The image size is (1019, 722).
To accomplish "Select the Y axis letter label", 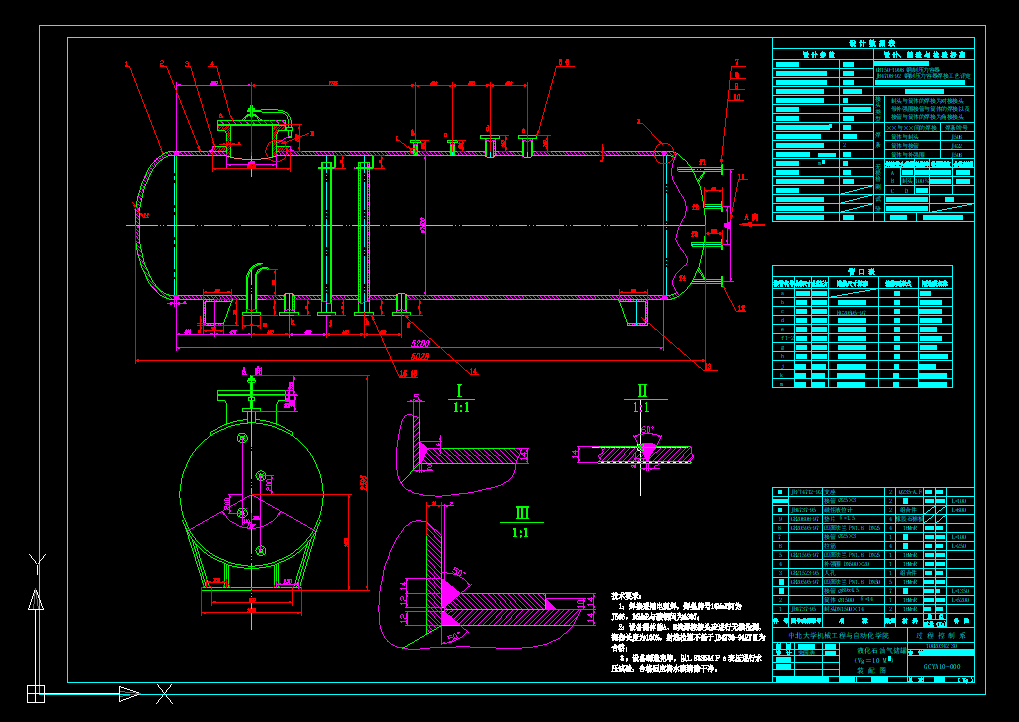I will tap(37, 561).
